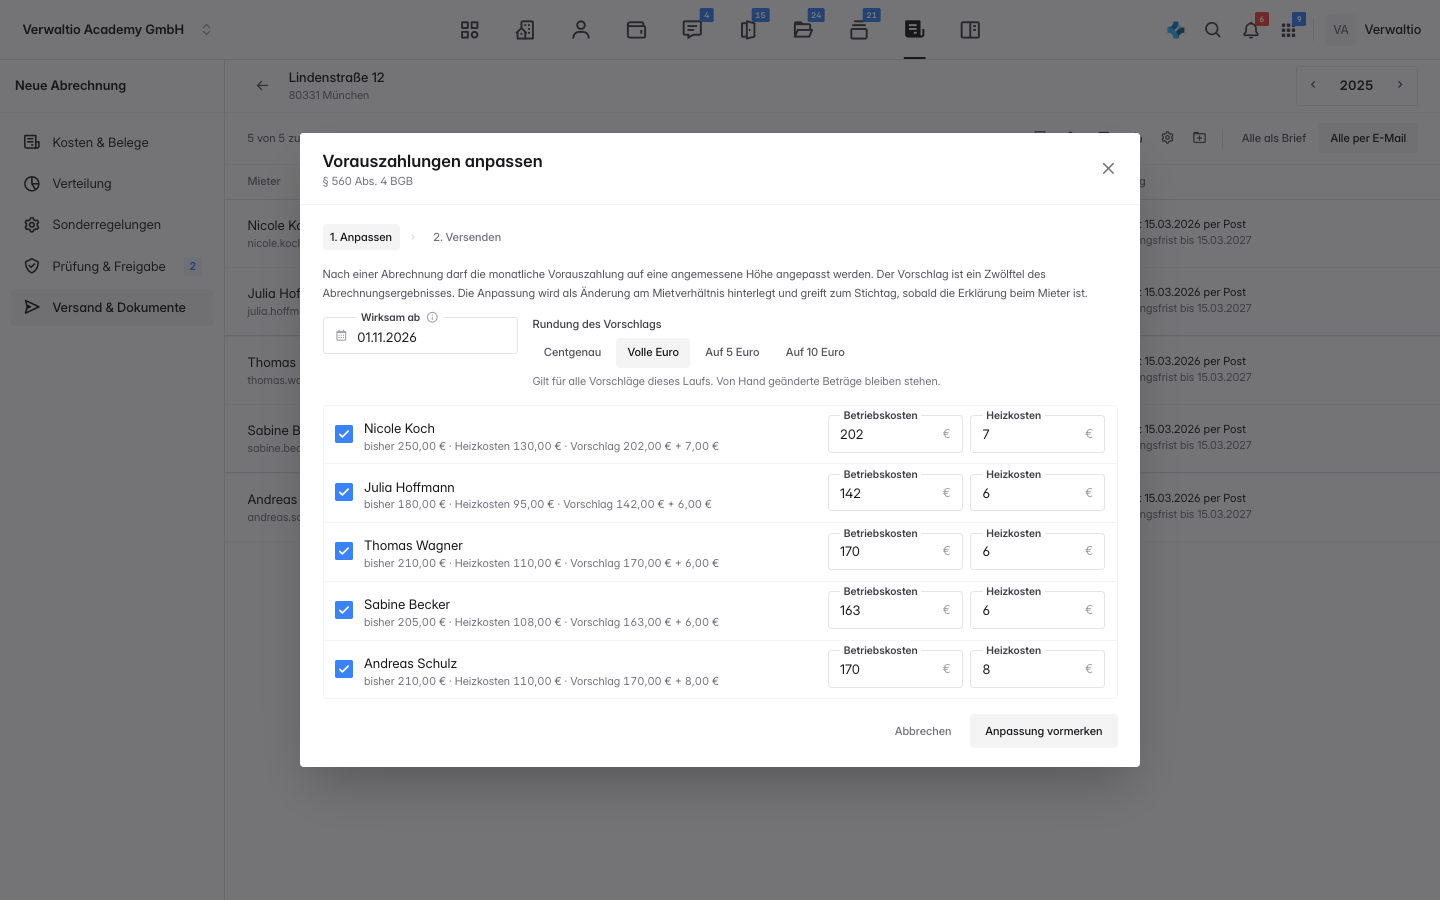The width and height of the screenshot is (1440, 900).
Task: Uncheck the Andreas Schulz checkbox
Action: (x=344, y=669)
